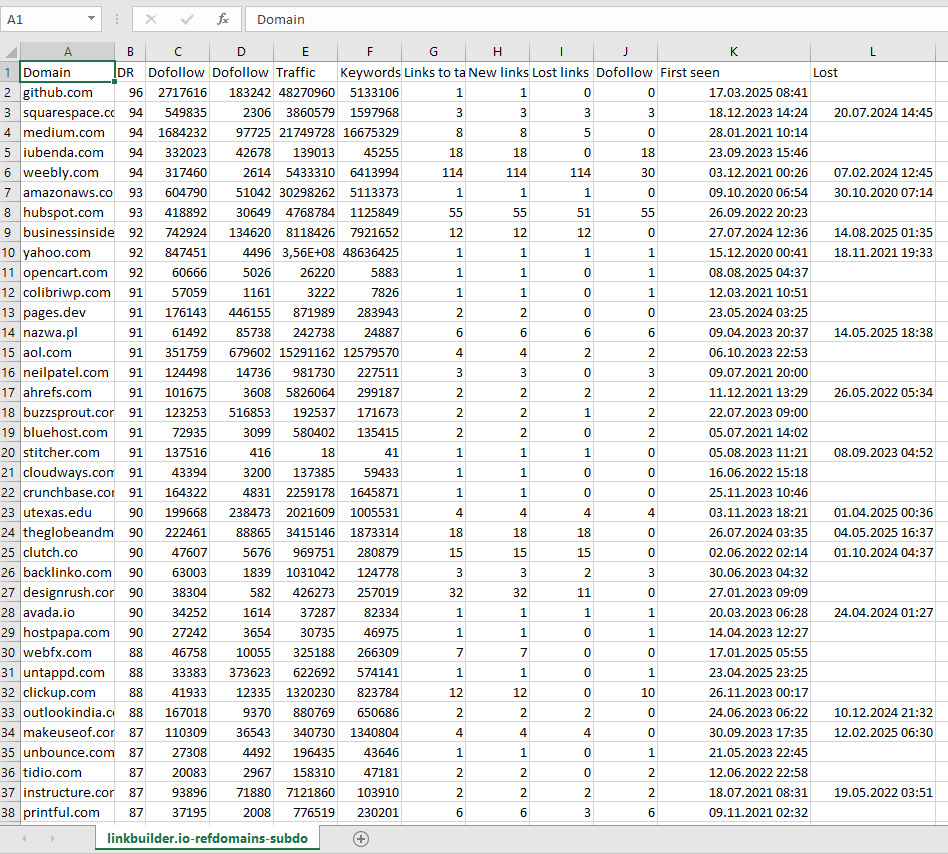
Task: Select the linkbuilder.io-refdomains-subdo sheet tab
Action: [x=207, y=838]
